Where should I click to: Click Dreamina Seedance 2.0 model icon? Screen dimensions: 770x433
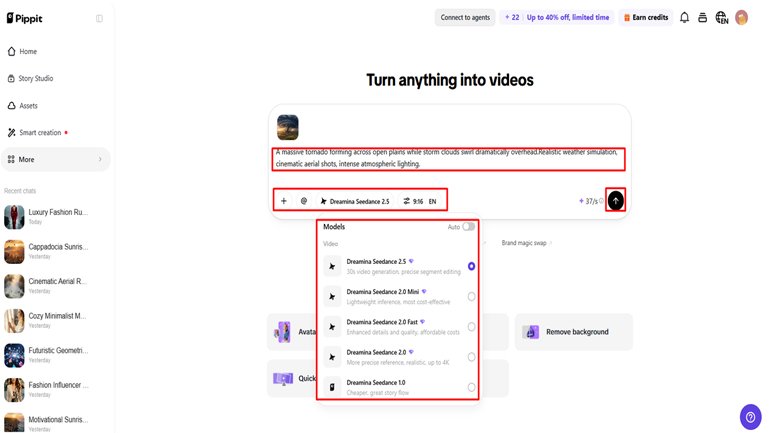[x=332, y=357]
